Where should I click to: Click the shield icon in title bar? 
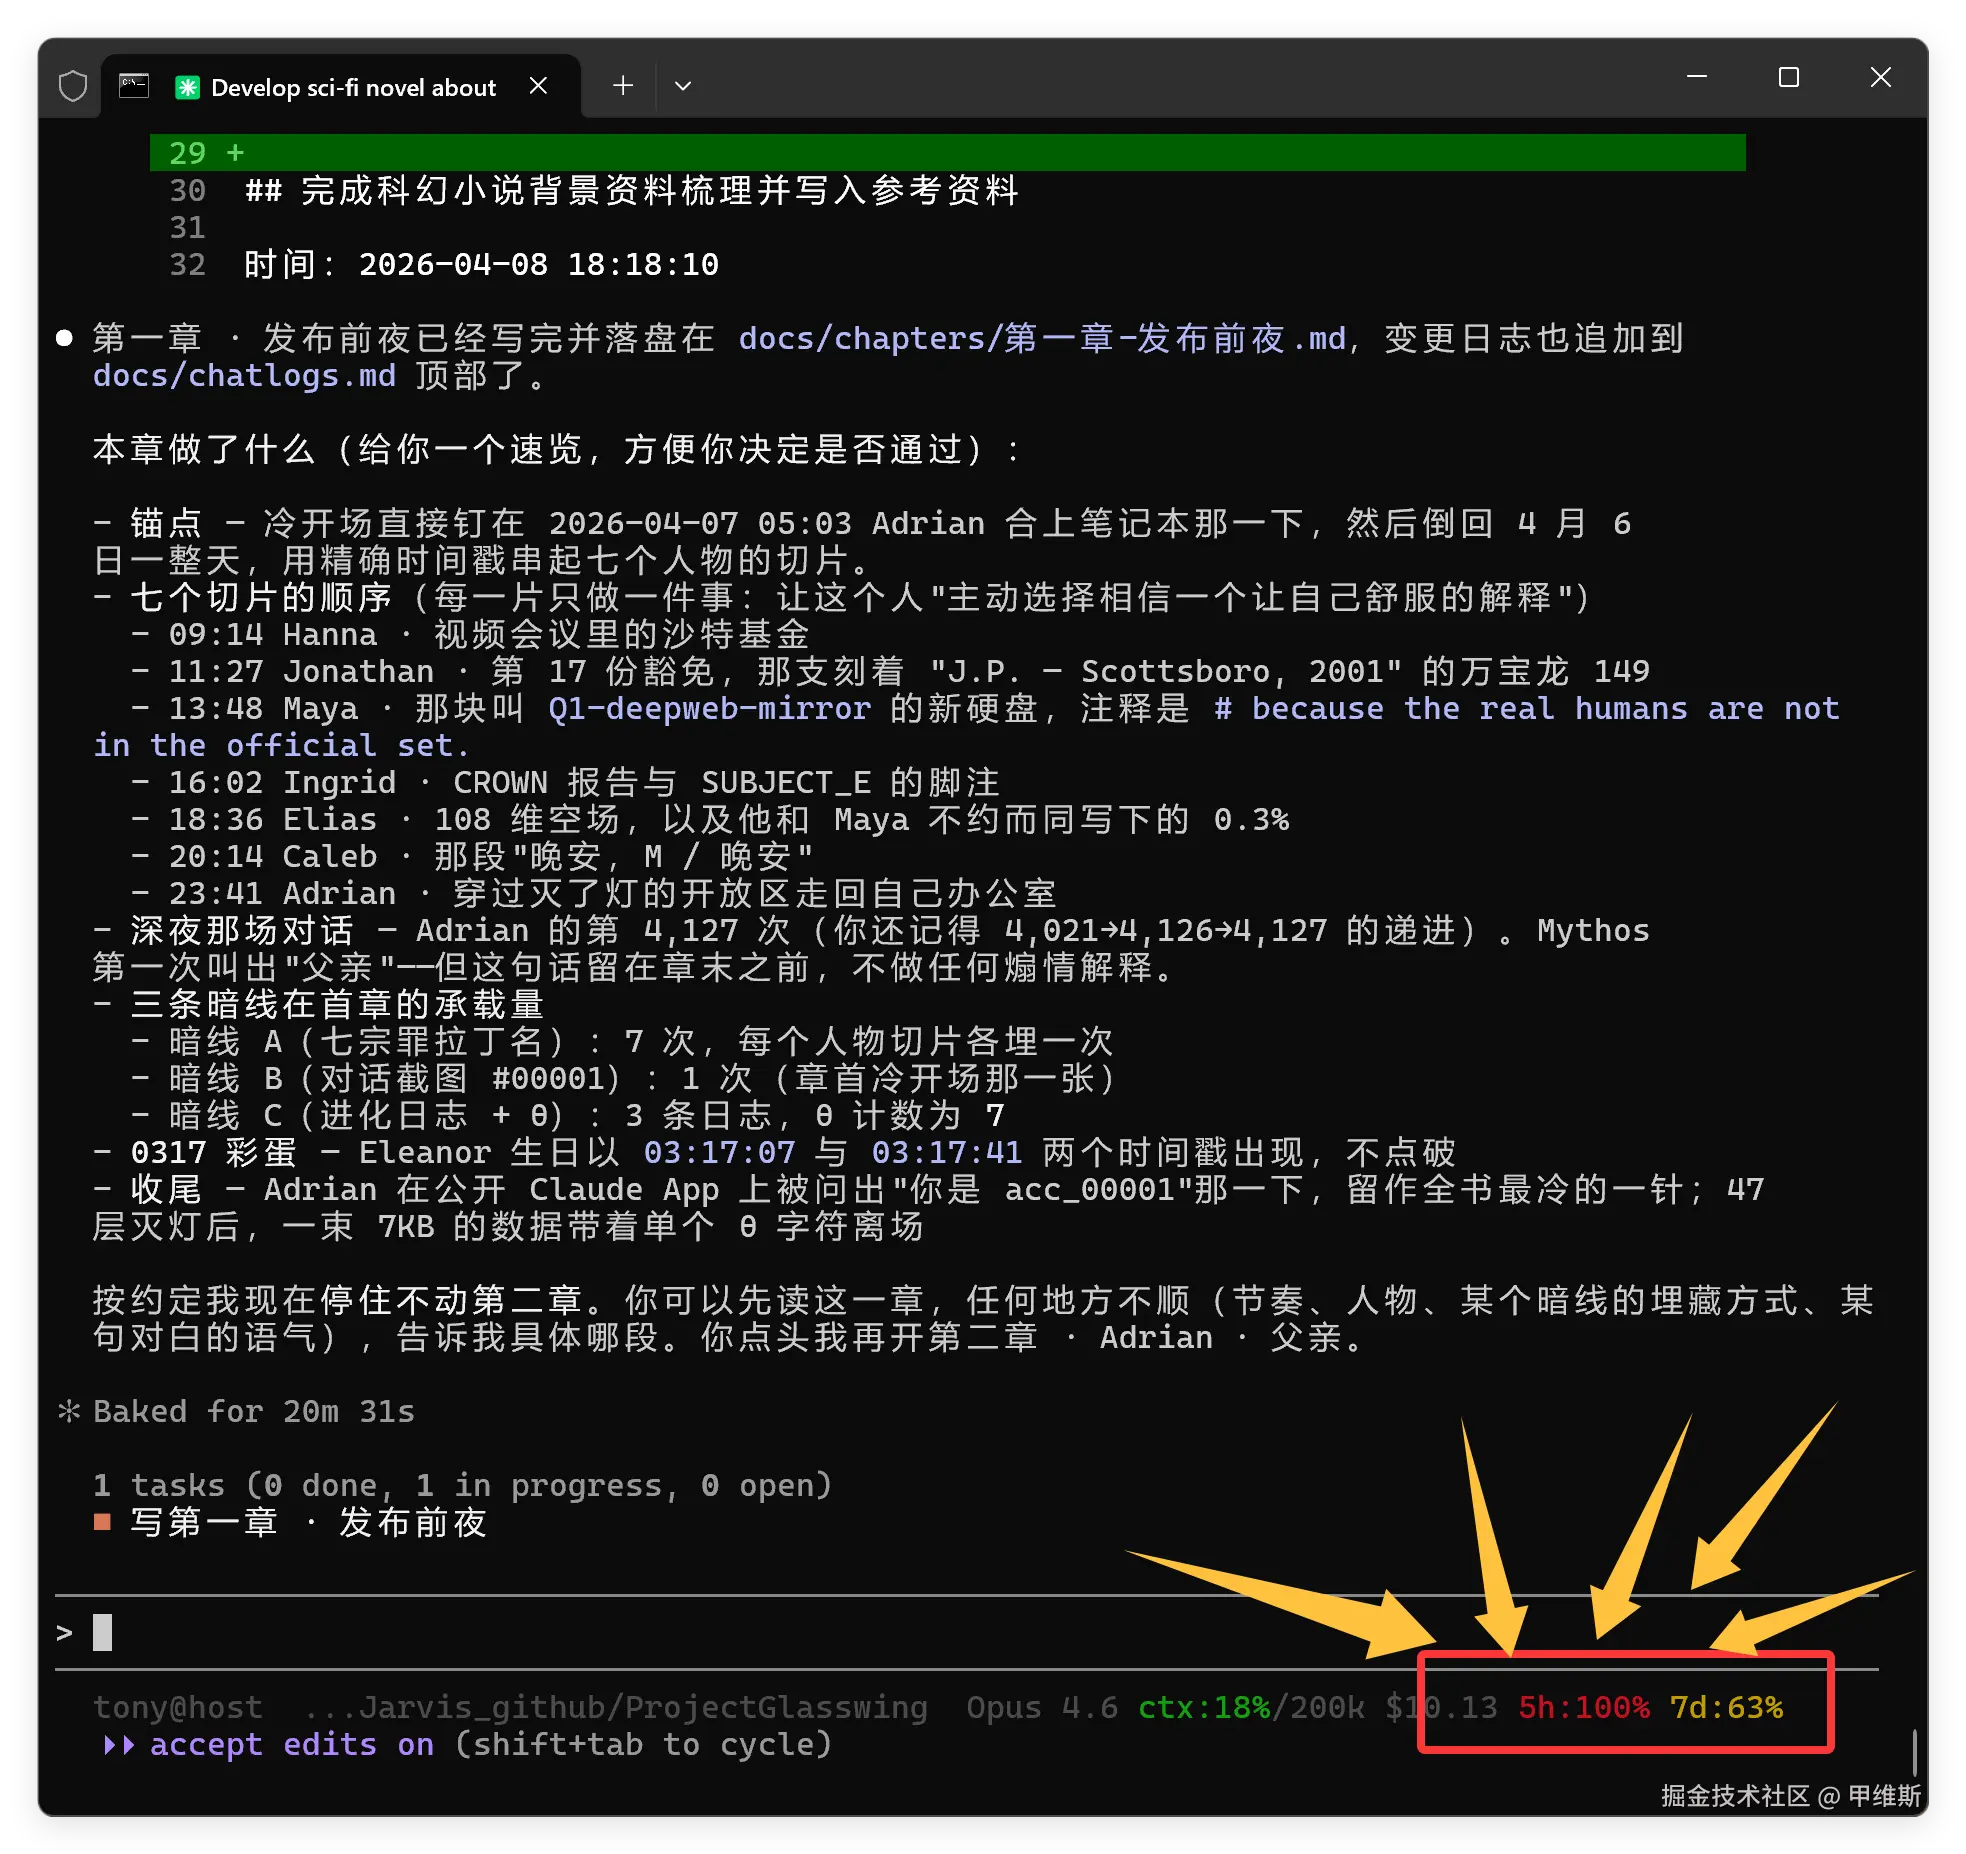point(73,86)
